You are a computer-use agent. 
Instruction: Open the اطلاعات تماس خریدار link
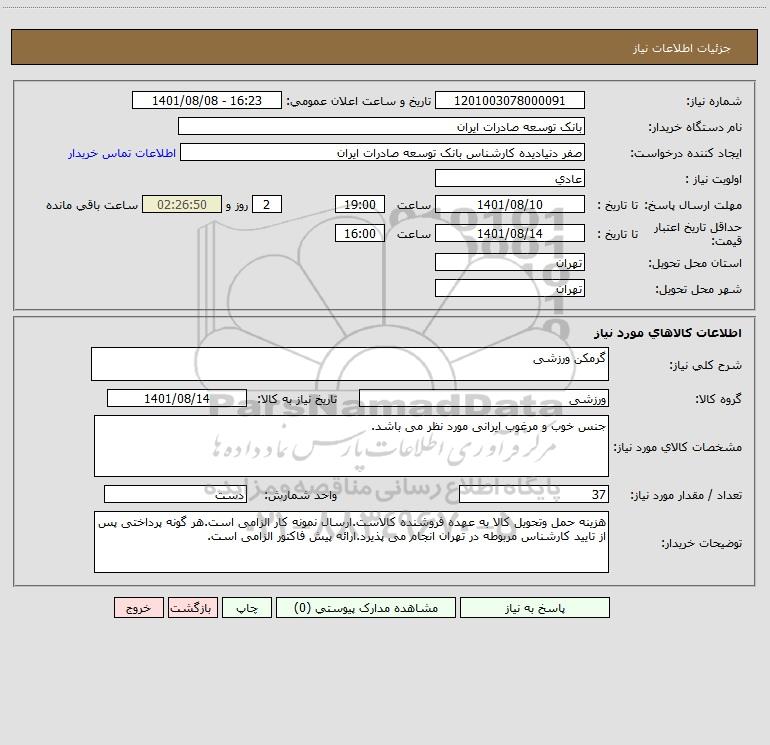(x=122, y=153)
